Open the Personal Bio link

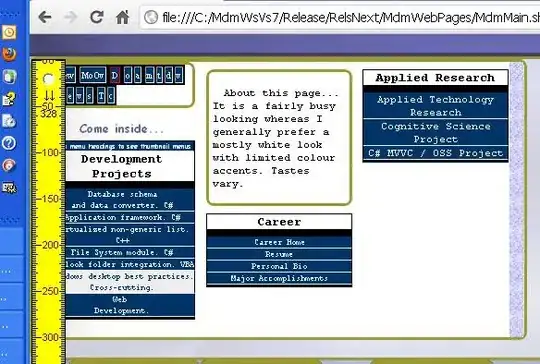(279, 266)
